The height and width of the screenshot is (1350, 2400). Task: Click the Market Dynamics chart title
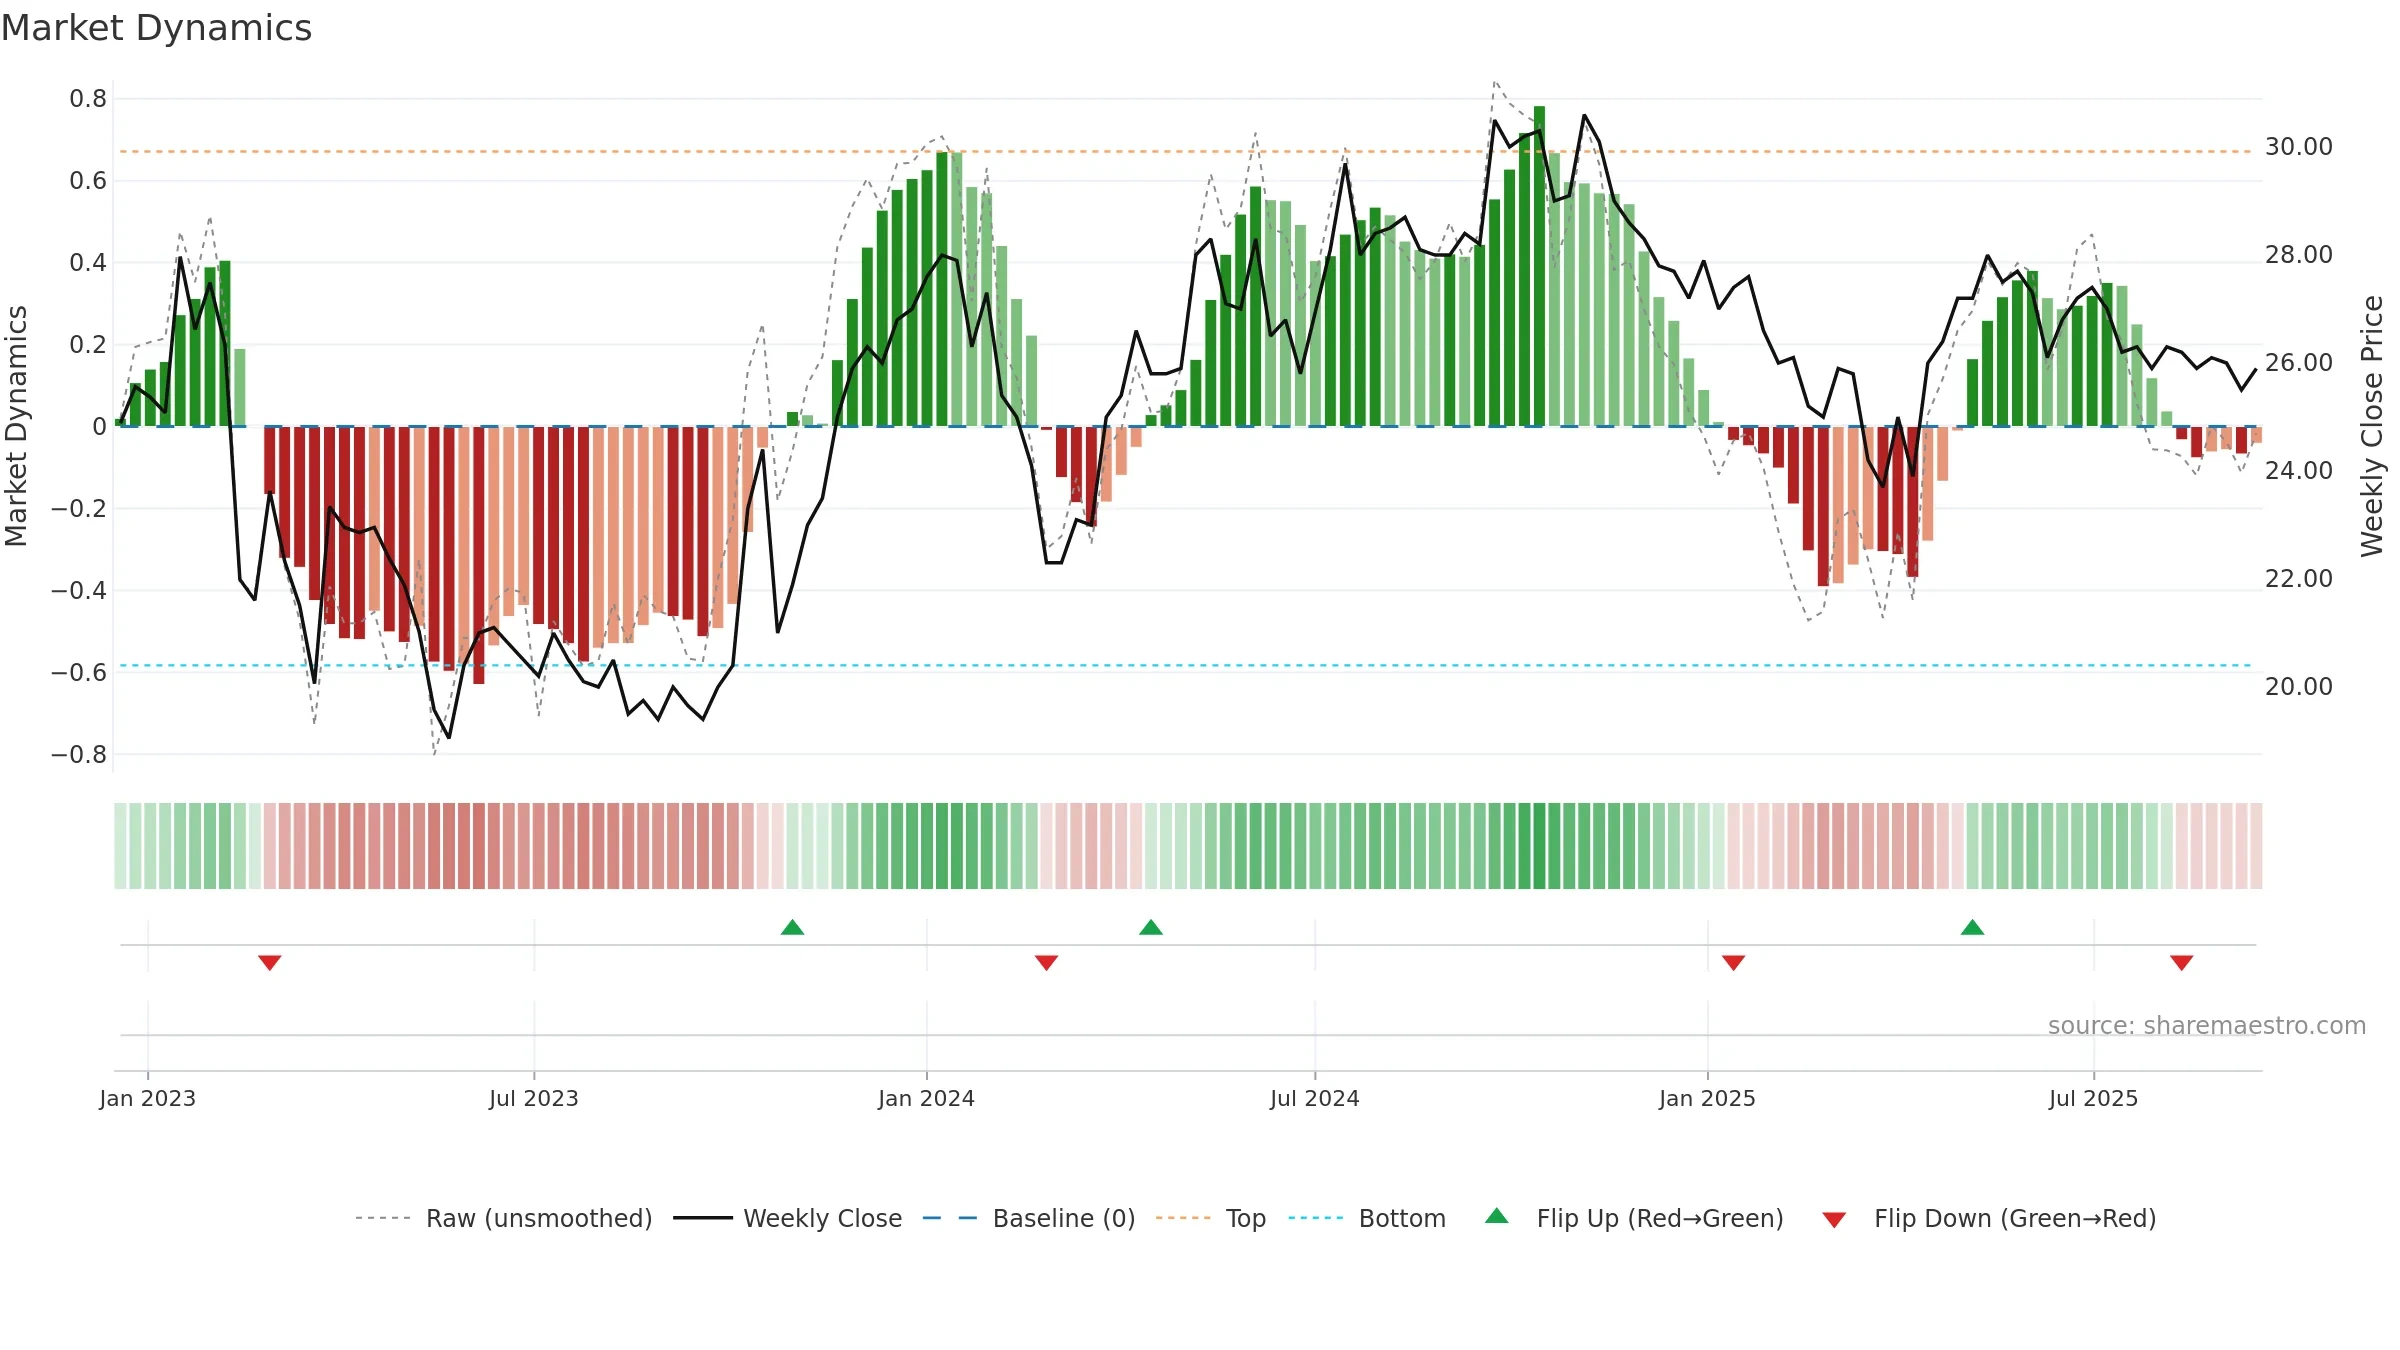pyautogui.click(x=156, y=28)
